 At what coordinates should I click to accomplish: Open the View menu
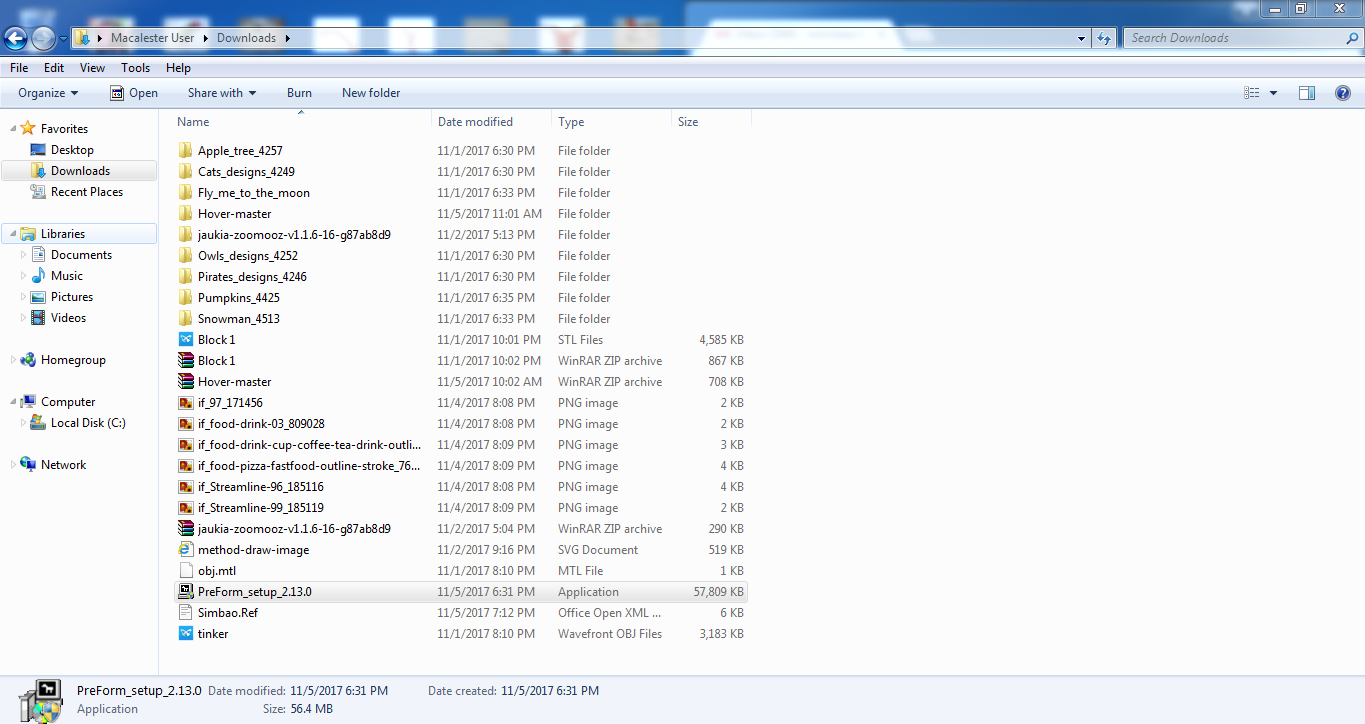pos(92,68)
